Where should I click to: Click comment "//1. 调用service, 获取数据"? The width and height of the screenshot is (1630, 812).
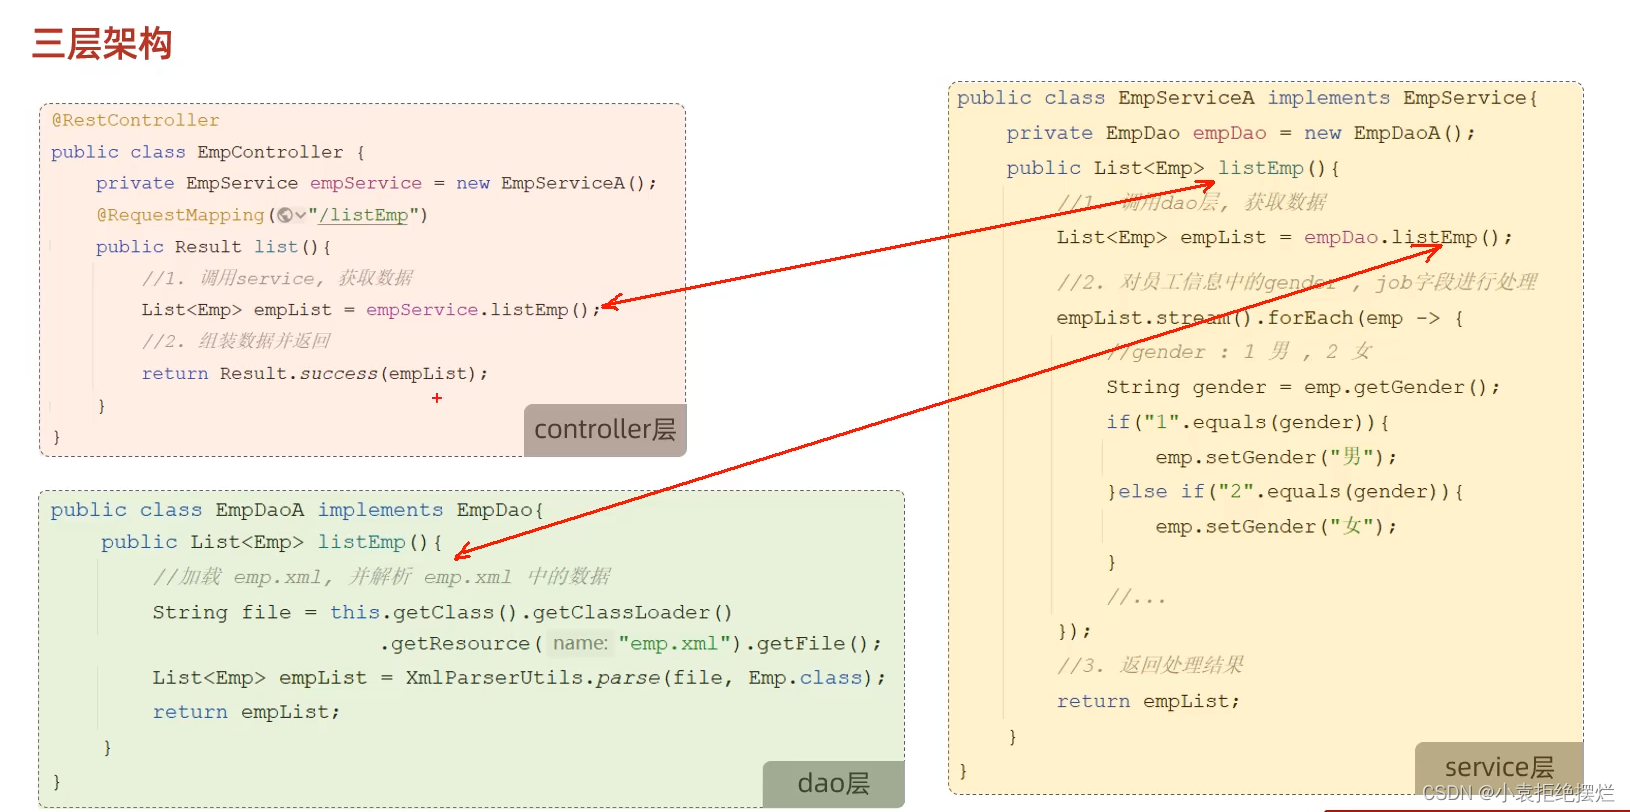click(277, 278)
